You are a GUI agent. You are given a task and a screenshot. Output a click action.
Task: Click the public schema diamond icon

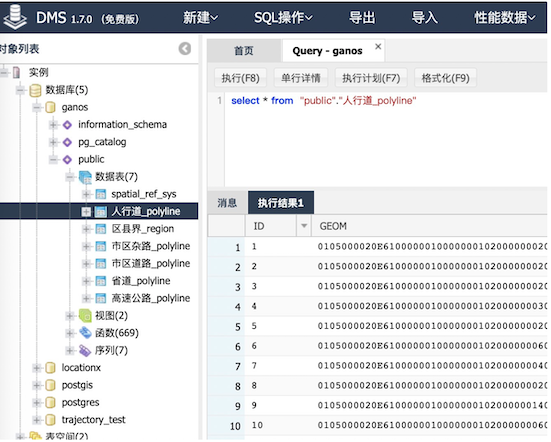point(67,160)
